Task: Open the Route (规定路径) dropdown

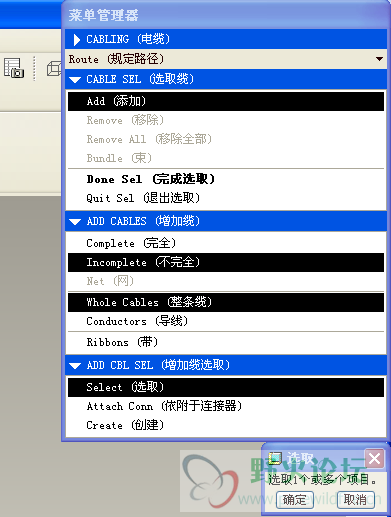Action: [226, 59]
